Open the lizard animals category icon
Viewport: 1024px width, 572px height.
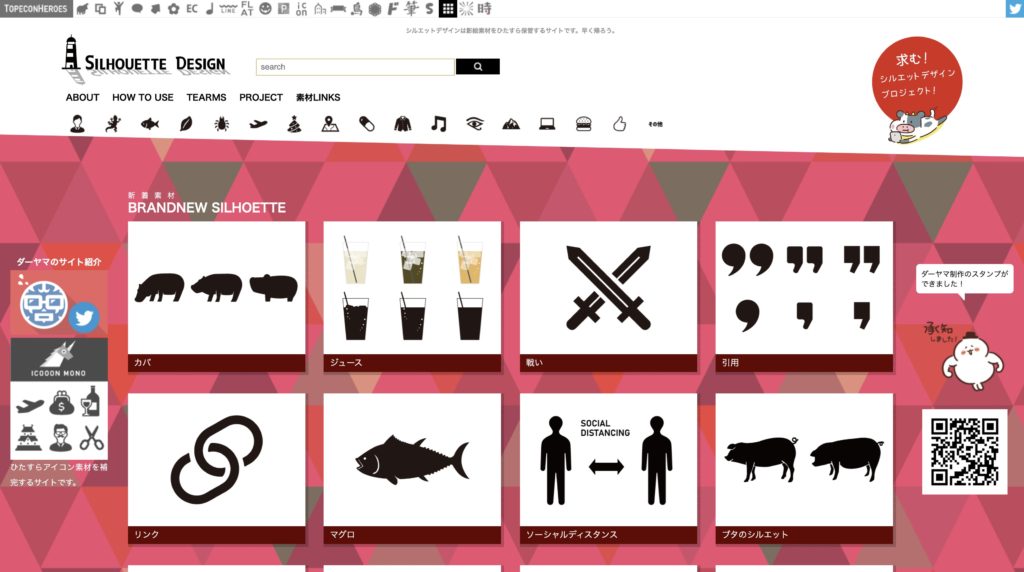point(114,123)
